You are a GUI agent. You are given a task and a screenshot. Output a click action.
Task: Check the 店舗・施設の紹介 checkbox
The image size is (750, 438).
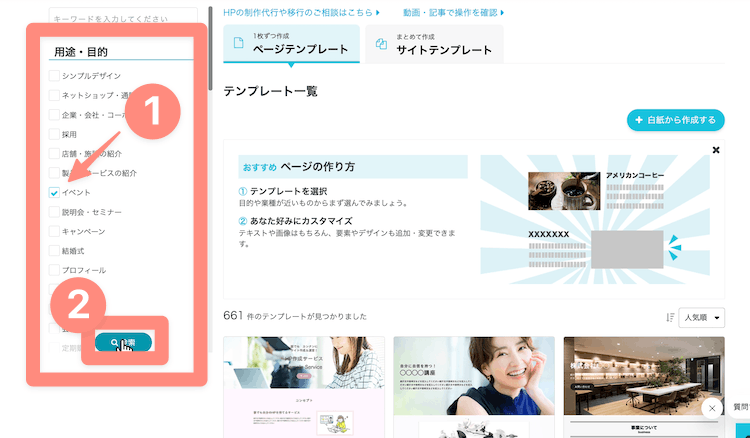54,153
